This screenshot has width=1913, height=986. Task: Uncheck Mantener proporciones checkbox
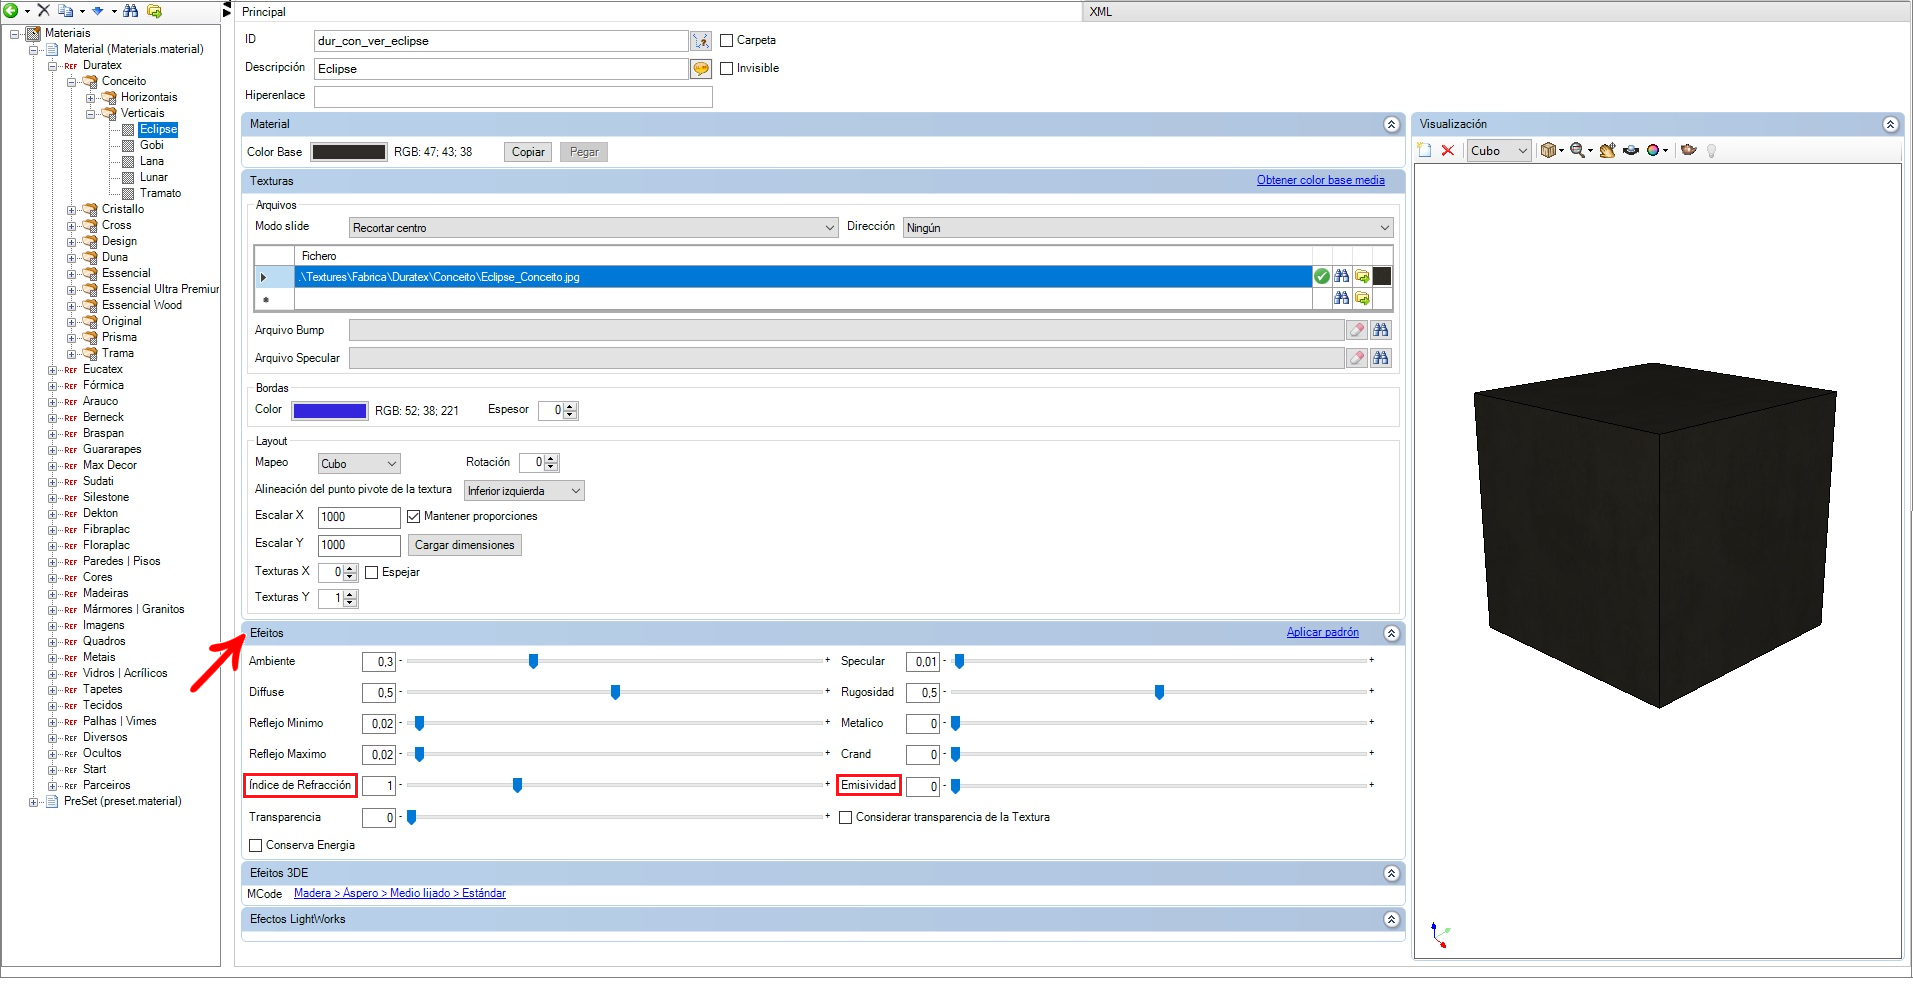(x=413, y=517)
